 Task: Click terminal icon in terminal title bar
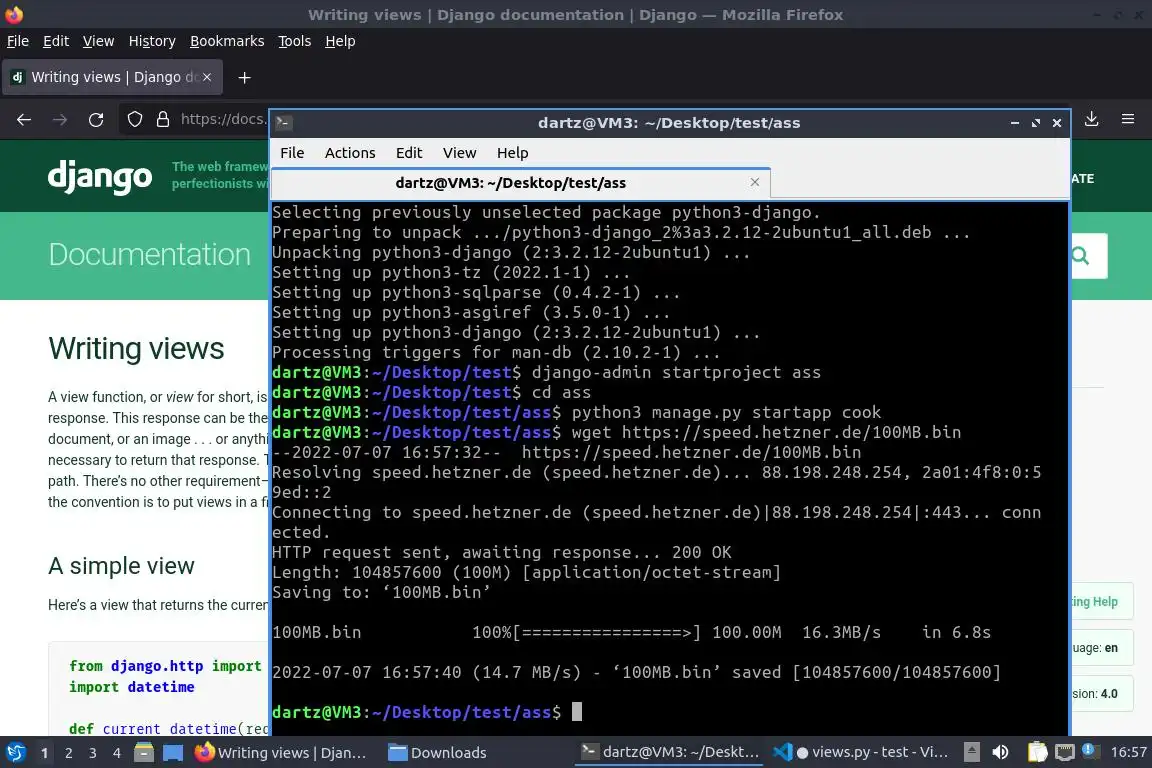[x=284, y=123]
